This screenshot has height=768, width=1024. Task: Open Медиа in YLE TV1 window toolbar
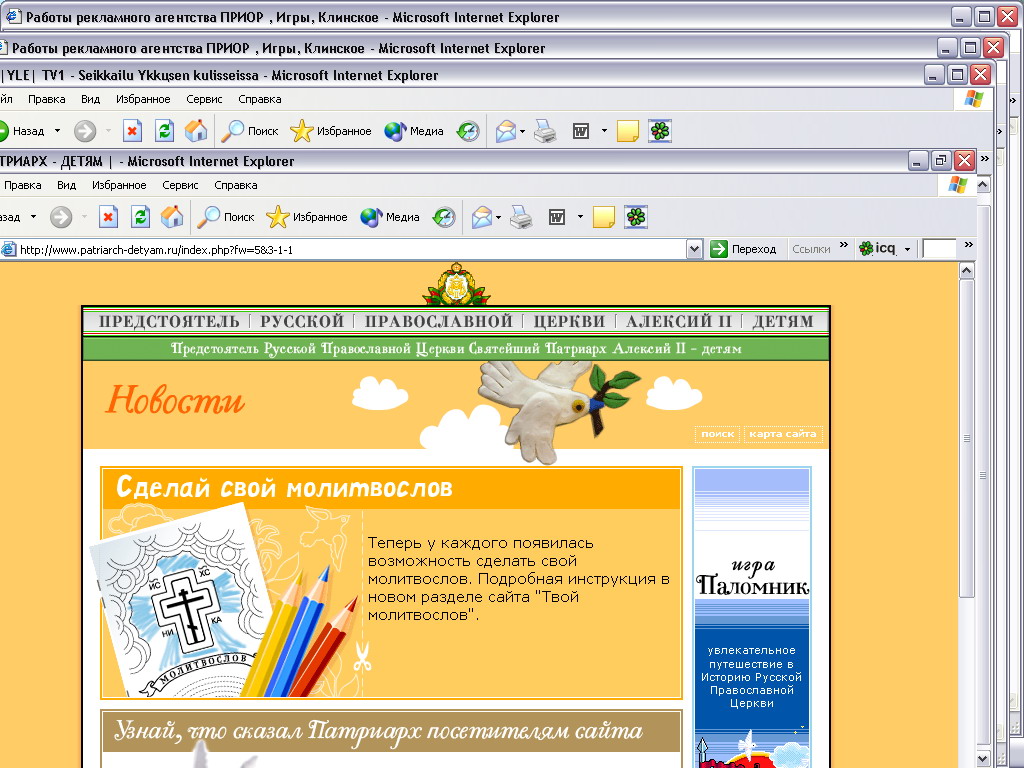tap(414, 131)
